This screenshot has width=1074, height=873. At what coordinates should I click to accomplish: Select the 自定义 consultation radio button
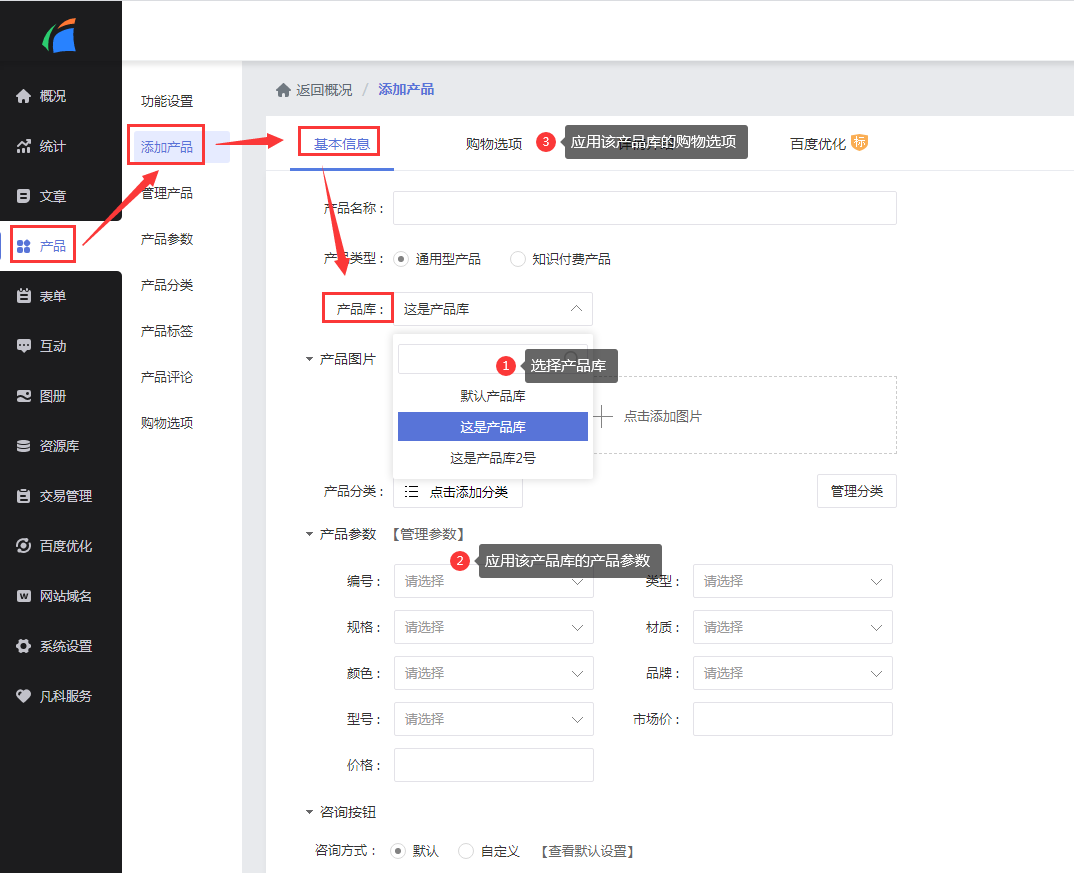[x=466, y=851]
